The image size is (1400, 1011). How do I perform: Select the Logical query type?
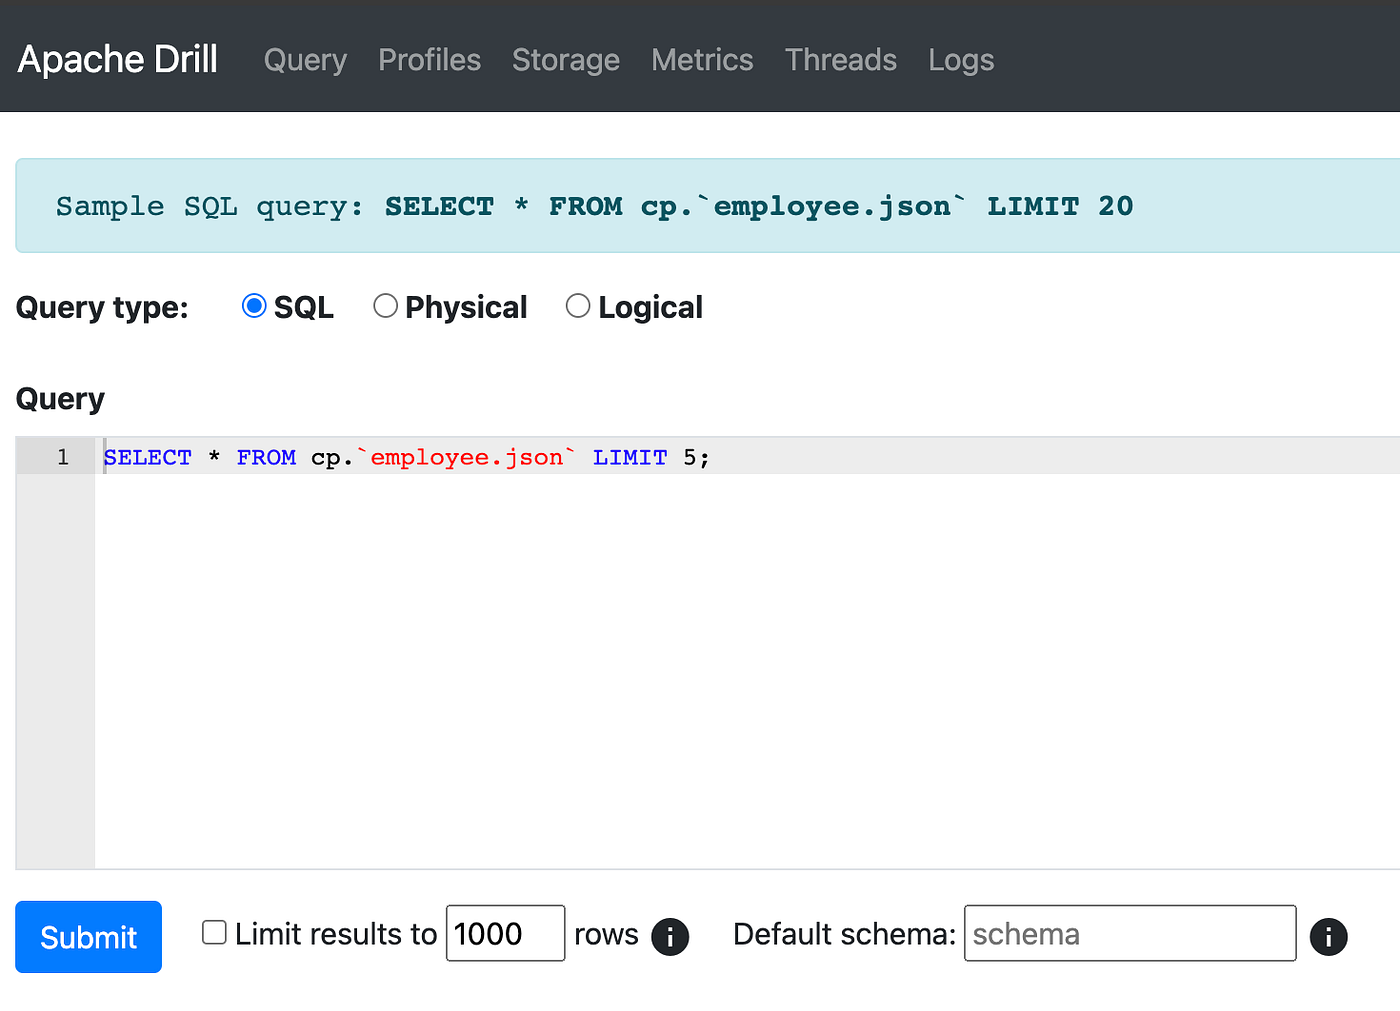pyautogui.click(x=578, y=306)
